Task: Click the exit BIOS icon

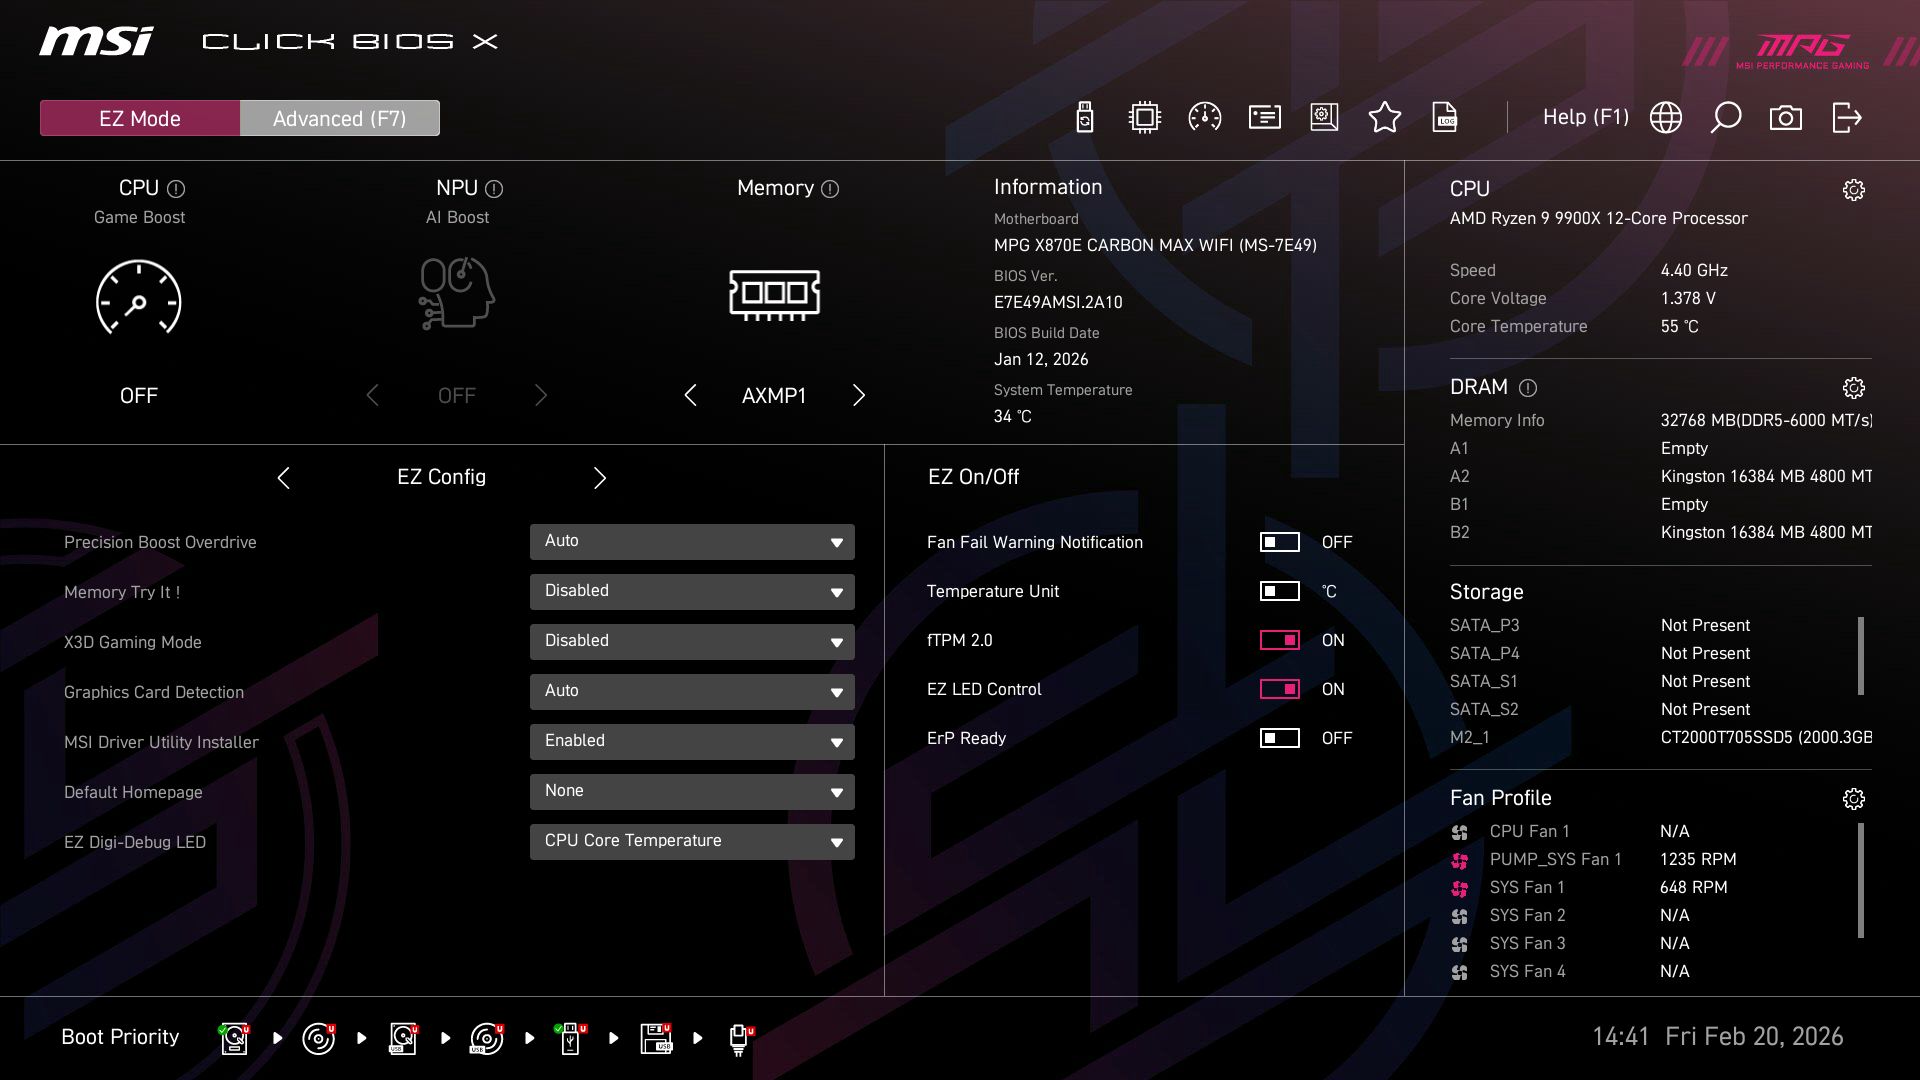Action: (1847, 117)
